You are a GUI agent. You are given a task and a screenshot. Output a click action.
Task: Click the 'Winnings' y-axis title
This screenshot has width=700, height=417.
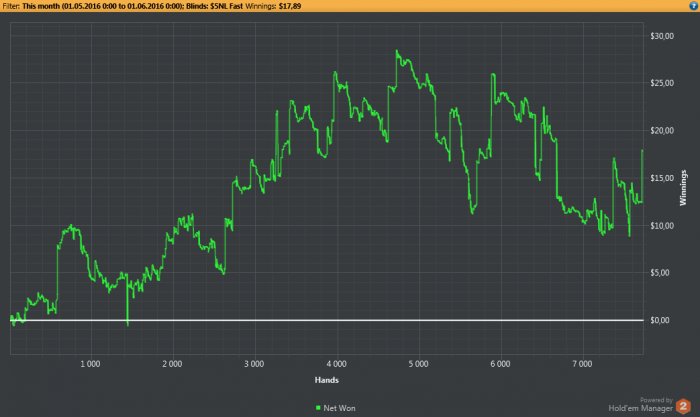[683, 188]
